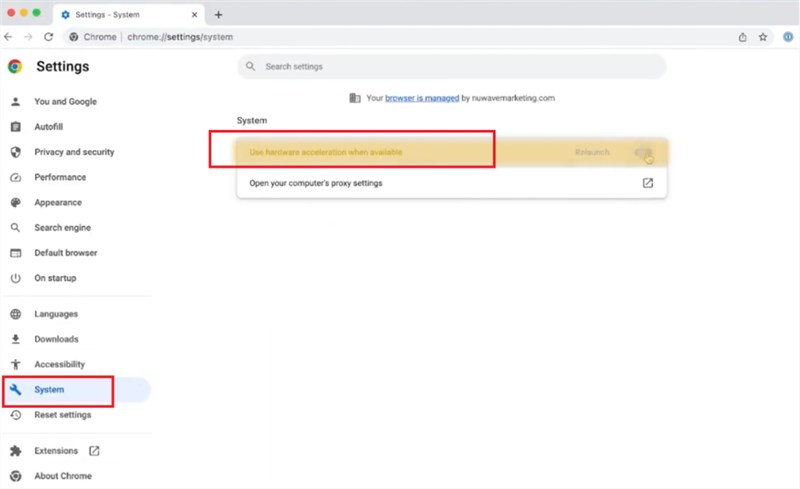
Task: Toggle hardware acceleration switch
Action: pyautogui.click(x=643, y=152)
